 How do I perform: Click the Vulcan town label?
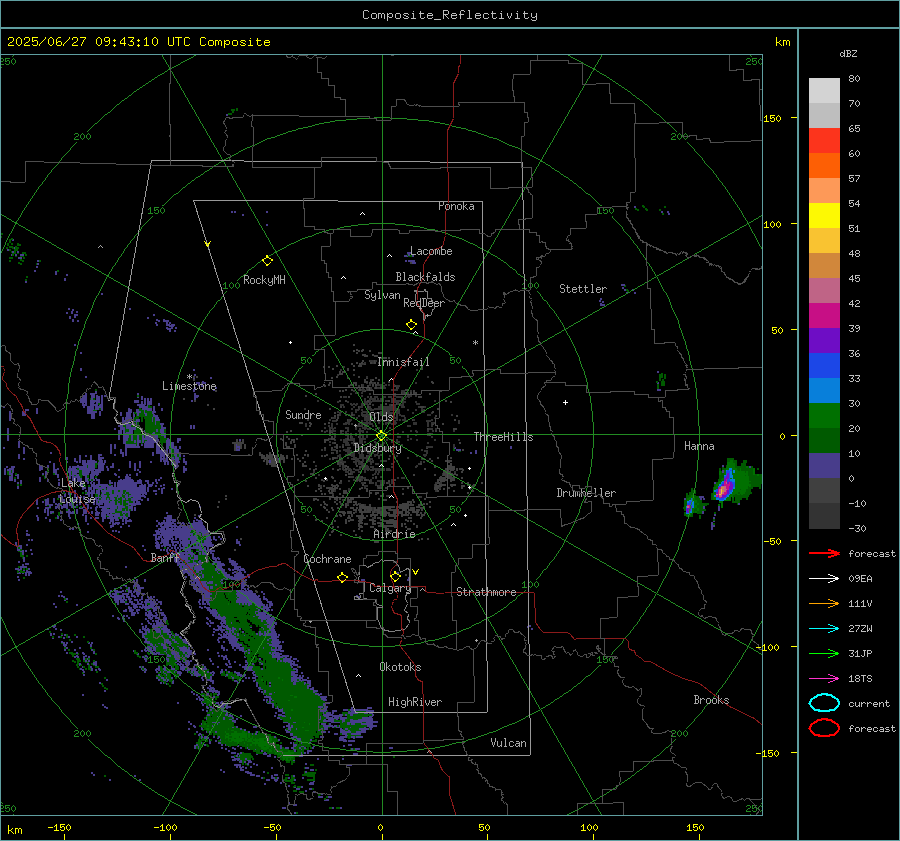pos(508,743)
